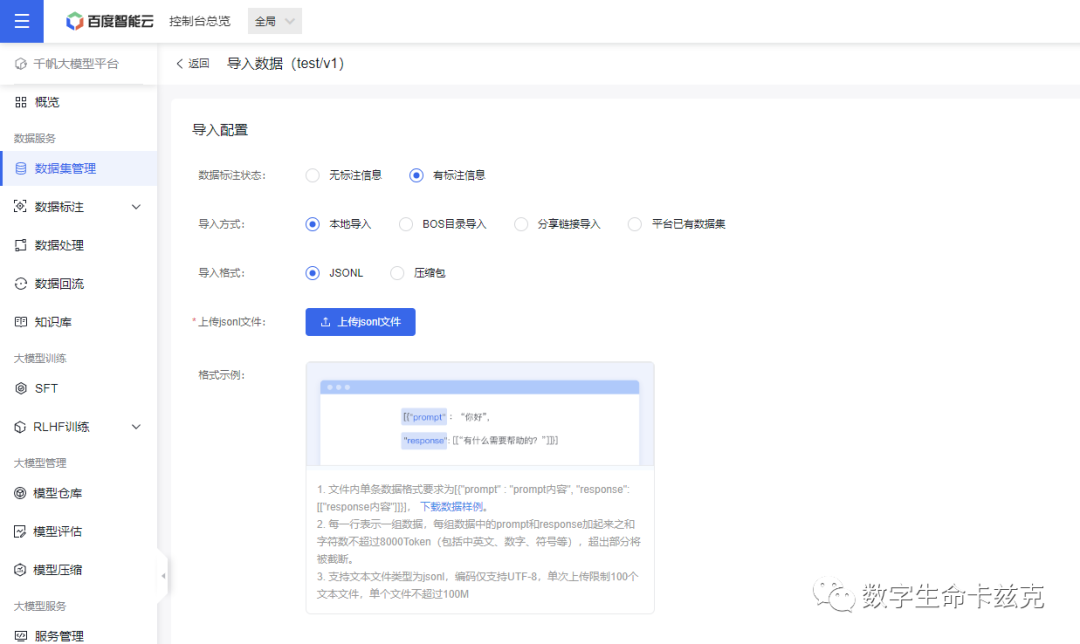Open 数据处理 menu item
This screenshot has width=1080, height=644.
click(79, 245)
